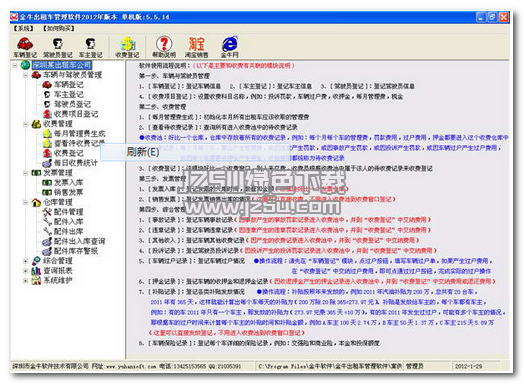Collapse the 仓库管理 branch

25,203
